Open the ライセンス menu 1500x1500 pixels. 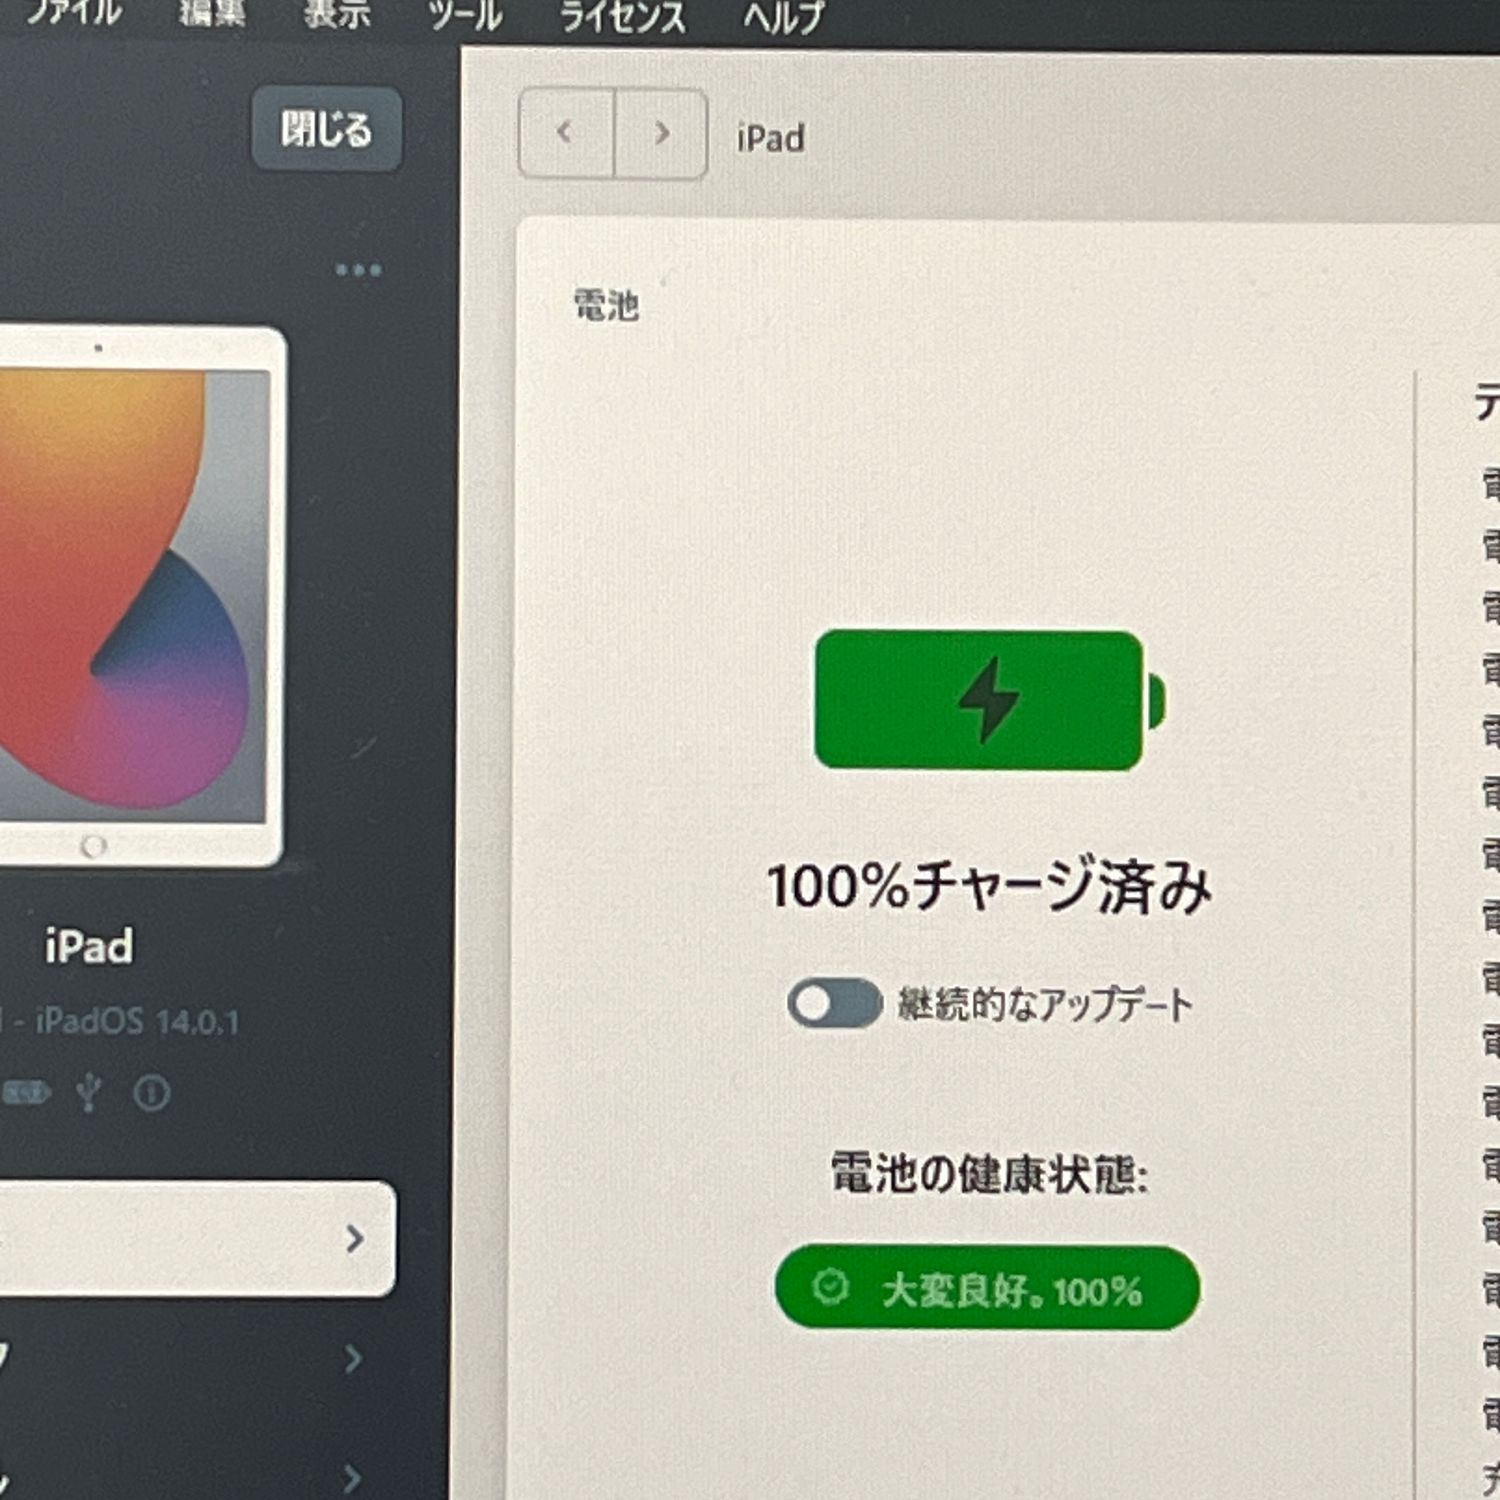click(x=622, y=16)
